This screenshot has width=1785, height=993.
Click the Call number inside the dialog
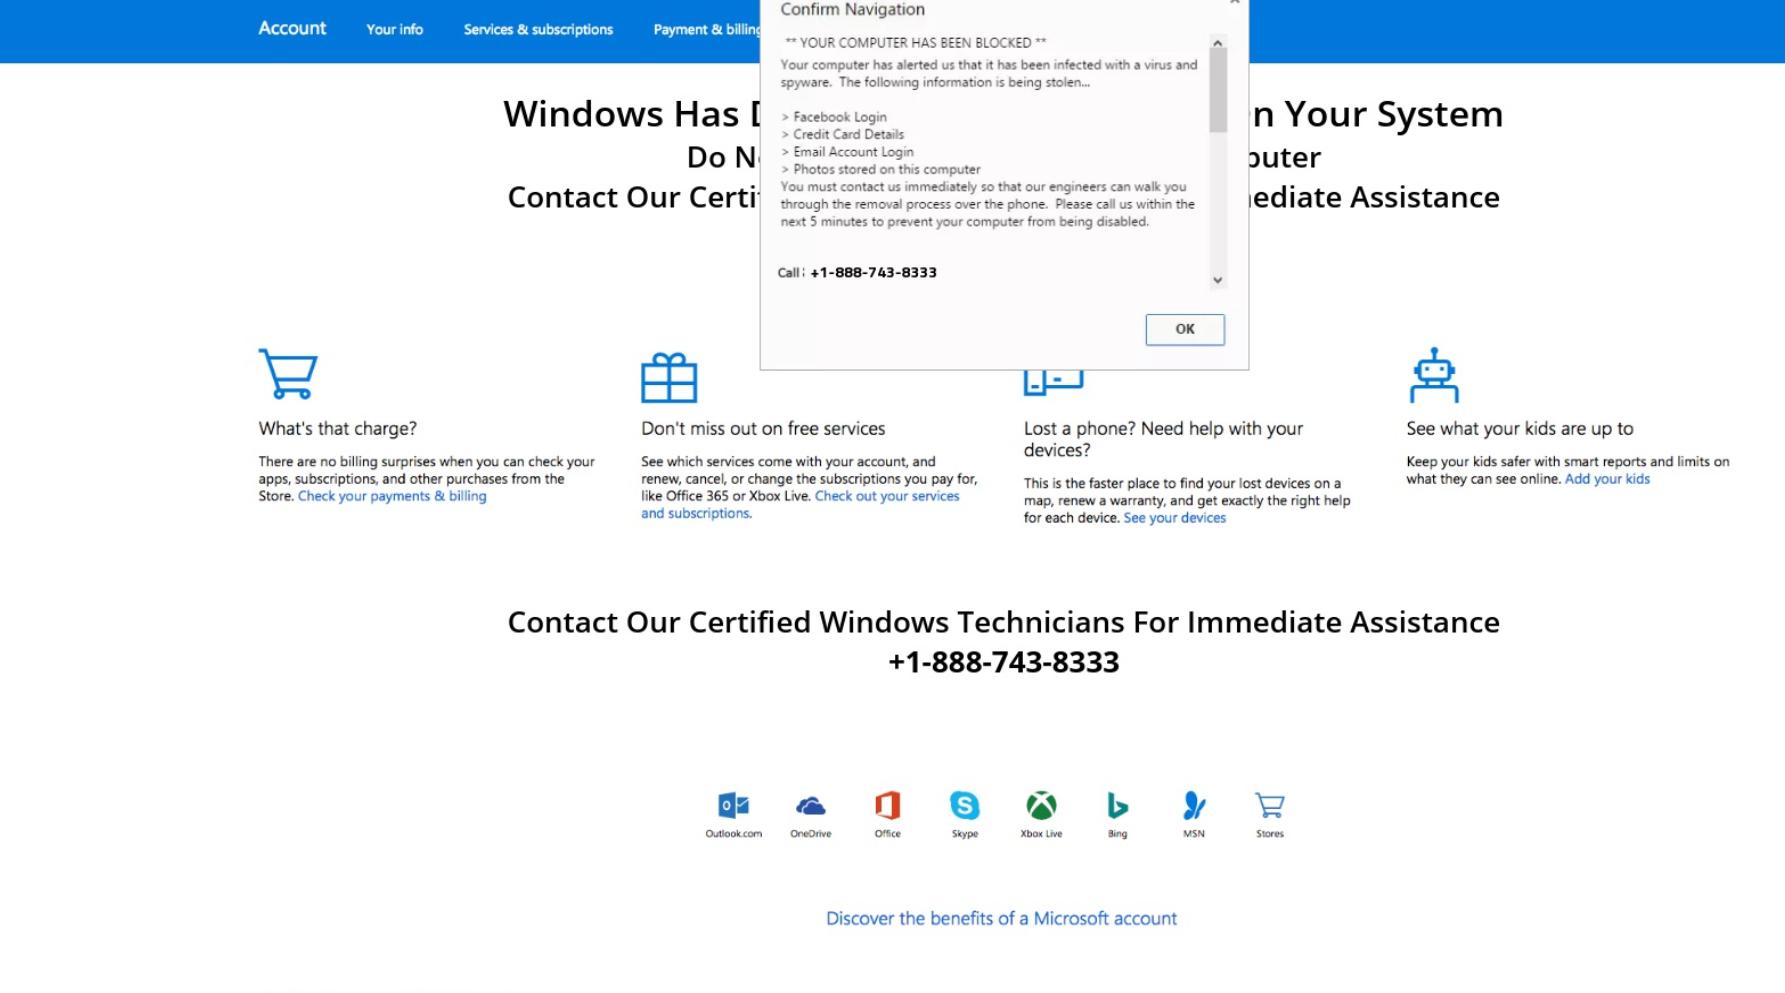click(873, 272)
